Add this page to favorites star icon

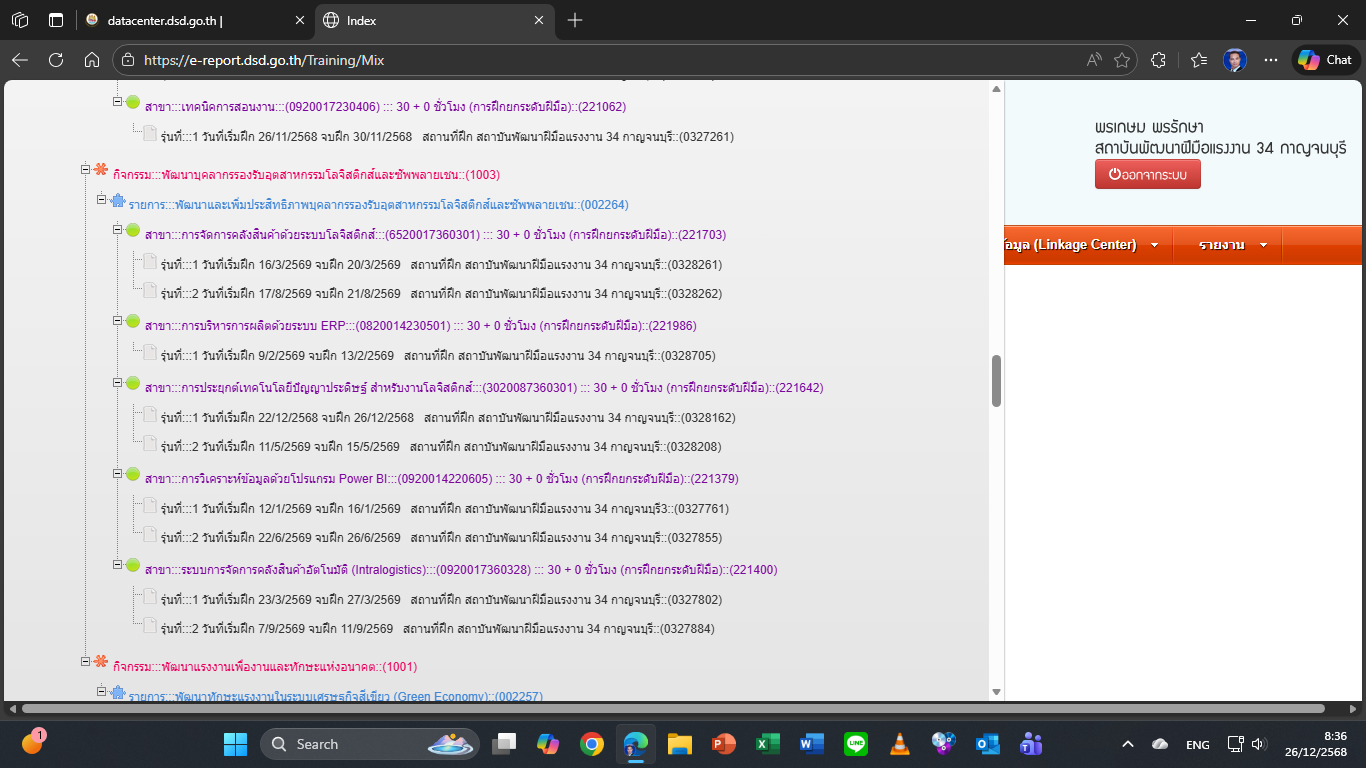(1122, 60)
